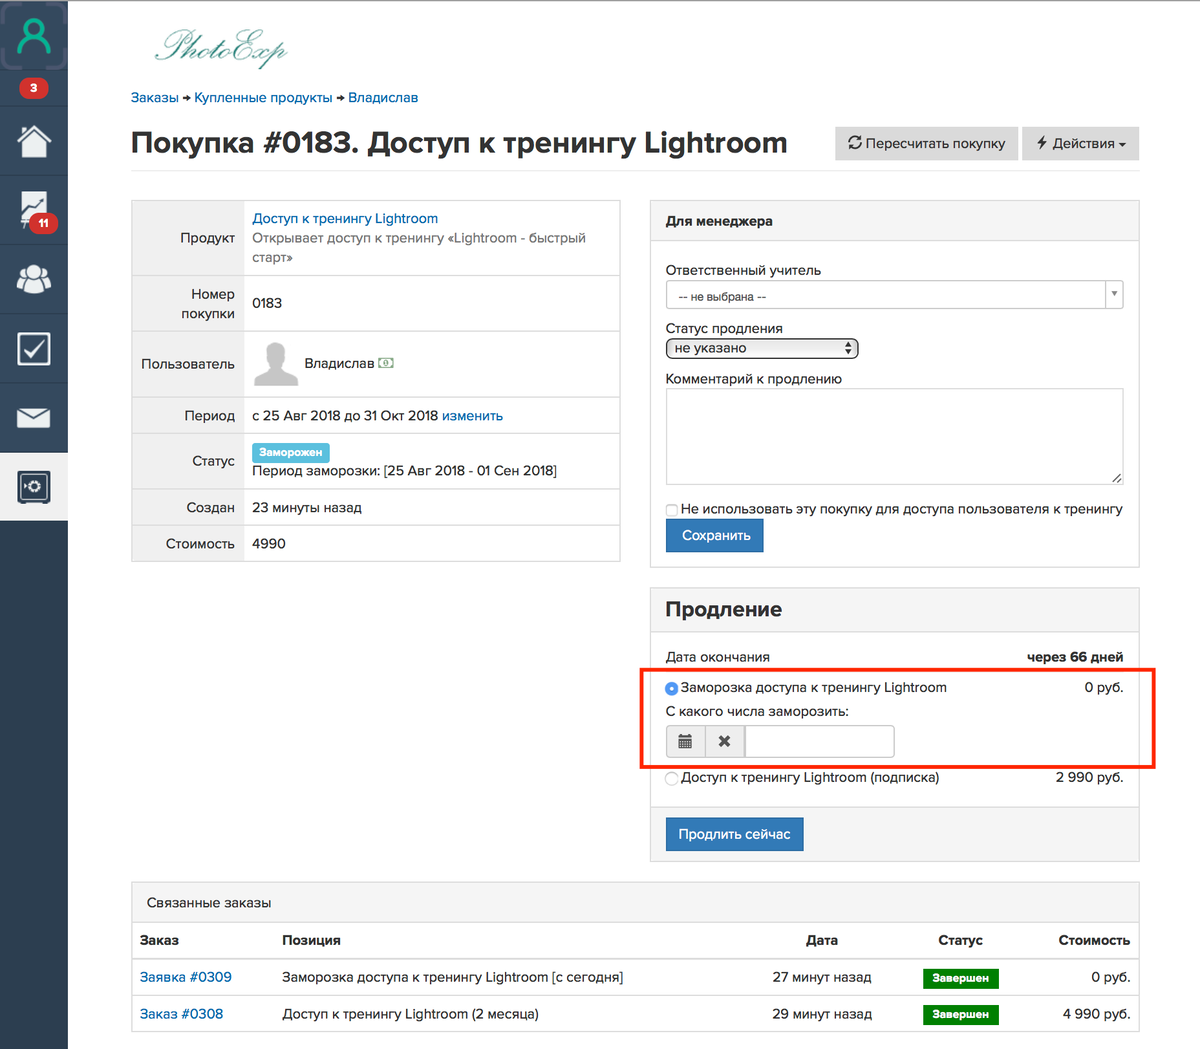This screenshot has width=1200, height=1049.
Task: Click the Период заморозки text
Action: tap(404, 470)
